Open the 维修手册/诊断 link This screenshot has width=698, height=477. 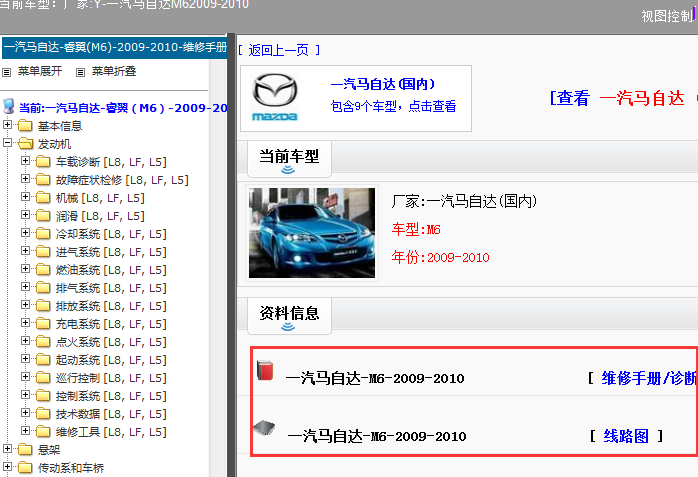649,378
